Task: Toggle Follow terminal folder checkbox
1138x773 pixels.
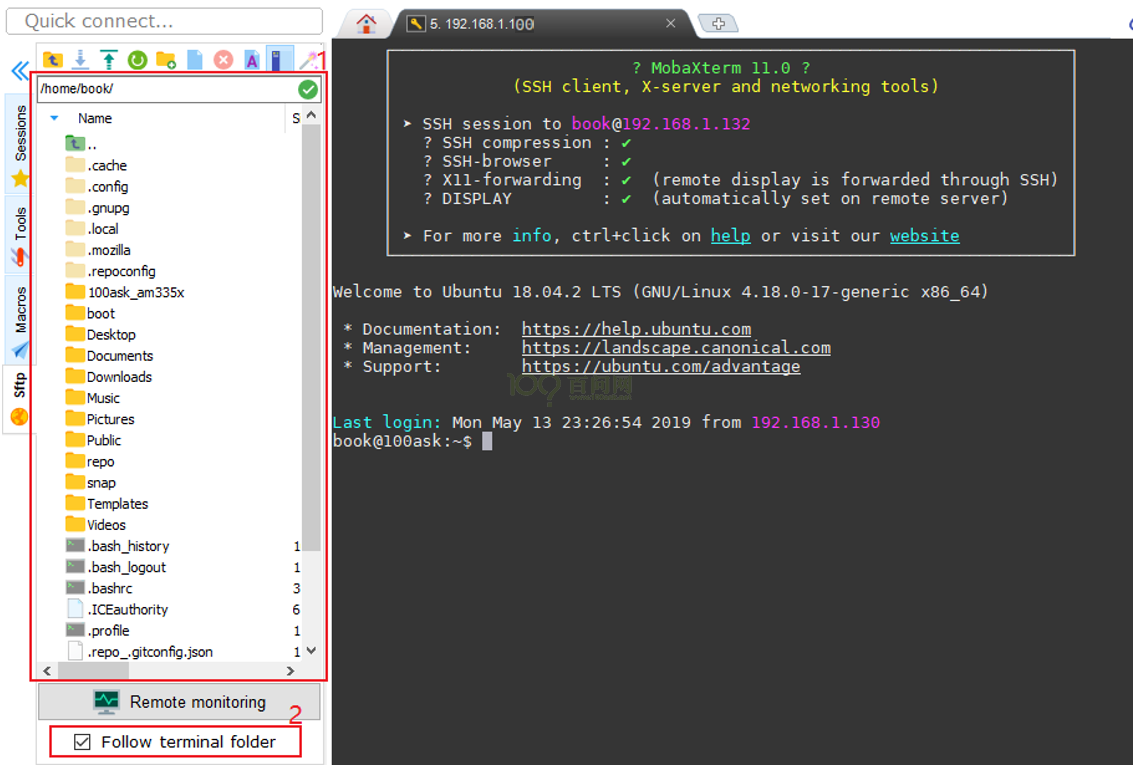Action: [82, 742]
